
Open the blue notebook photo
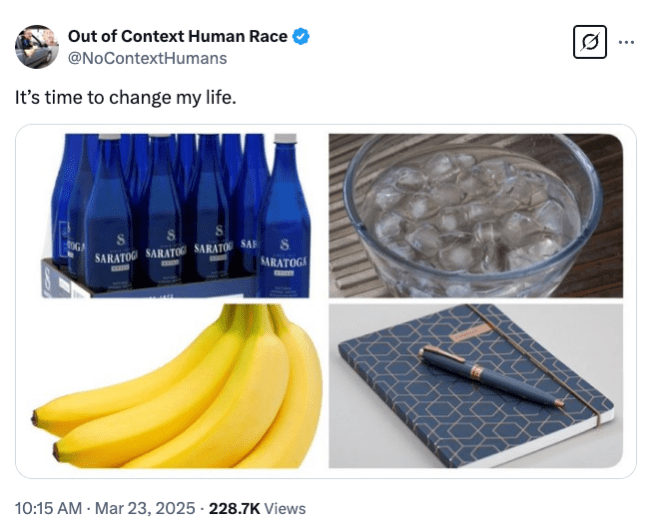pyautogui.click(x=476, y=386)
